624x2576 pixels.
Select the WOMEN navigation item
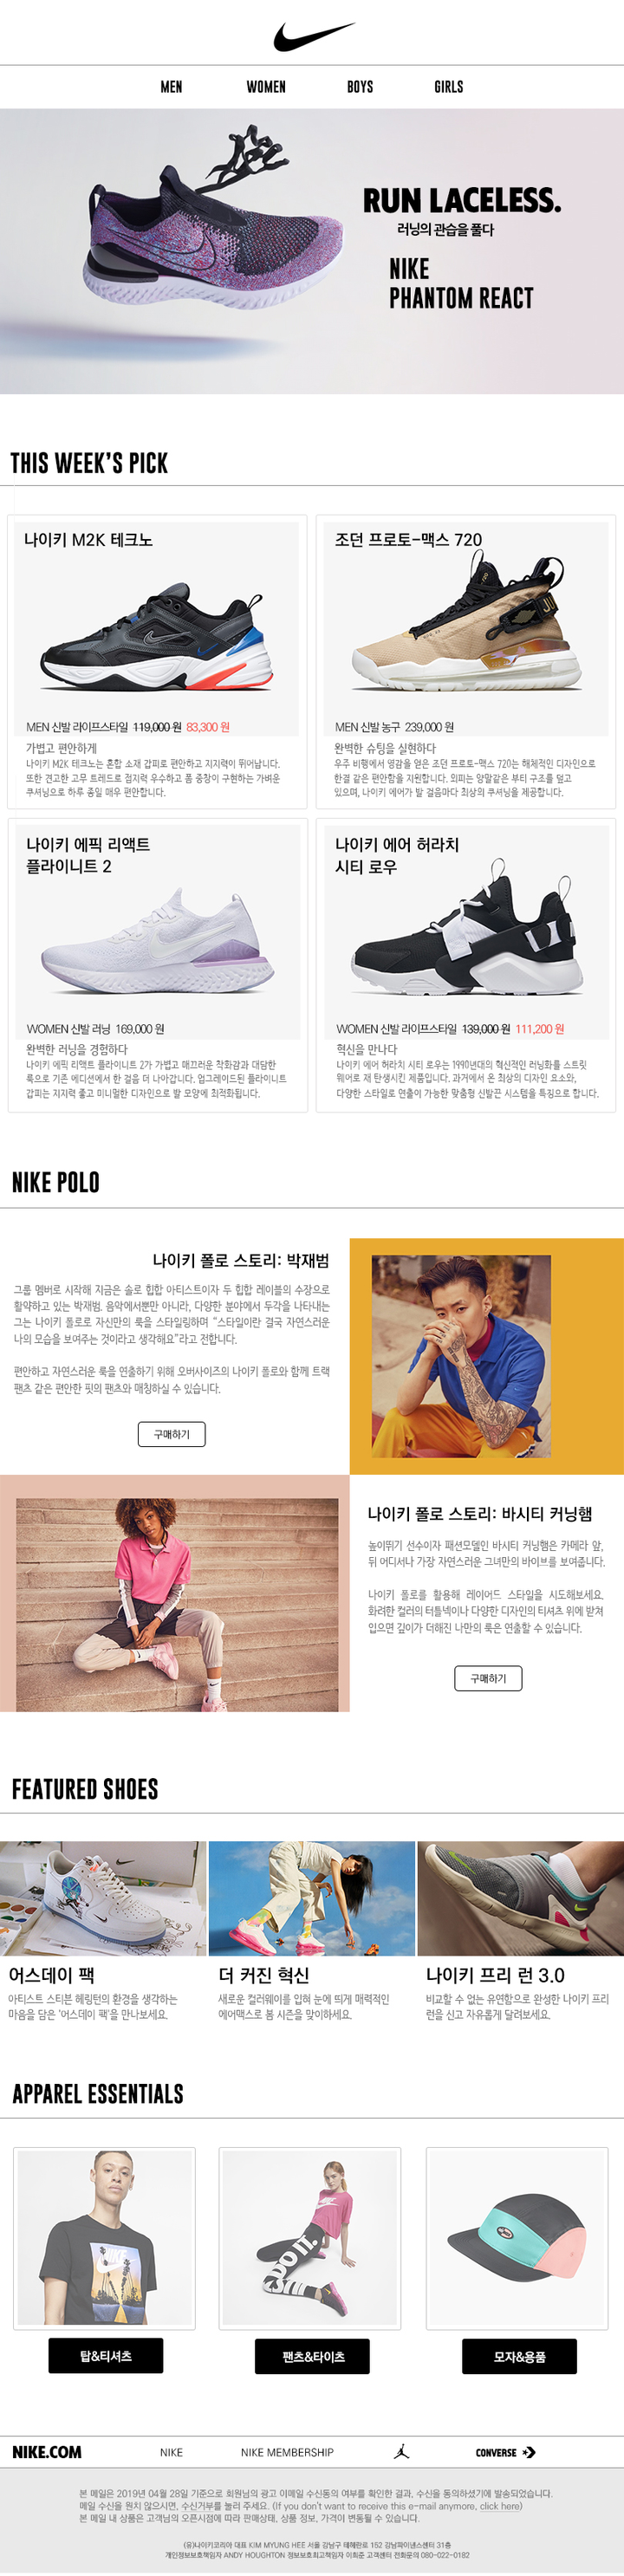pyautogui.click(x=266, y=87)
